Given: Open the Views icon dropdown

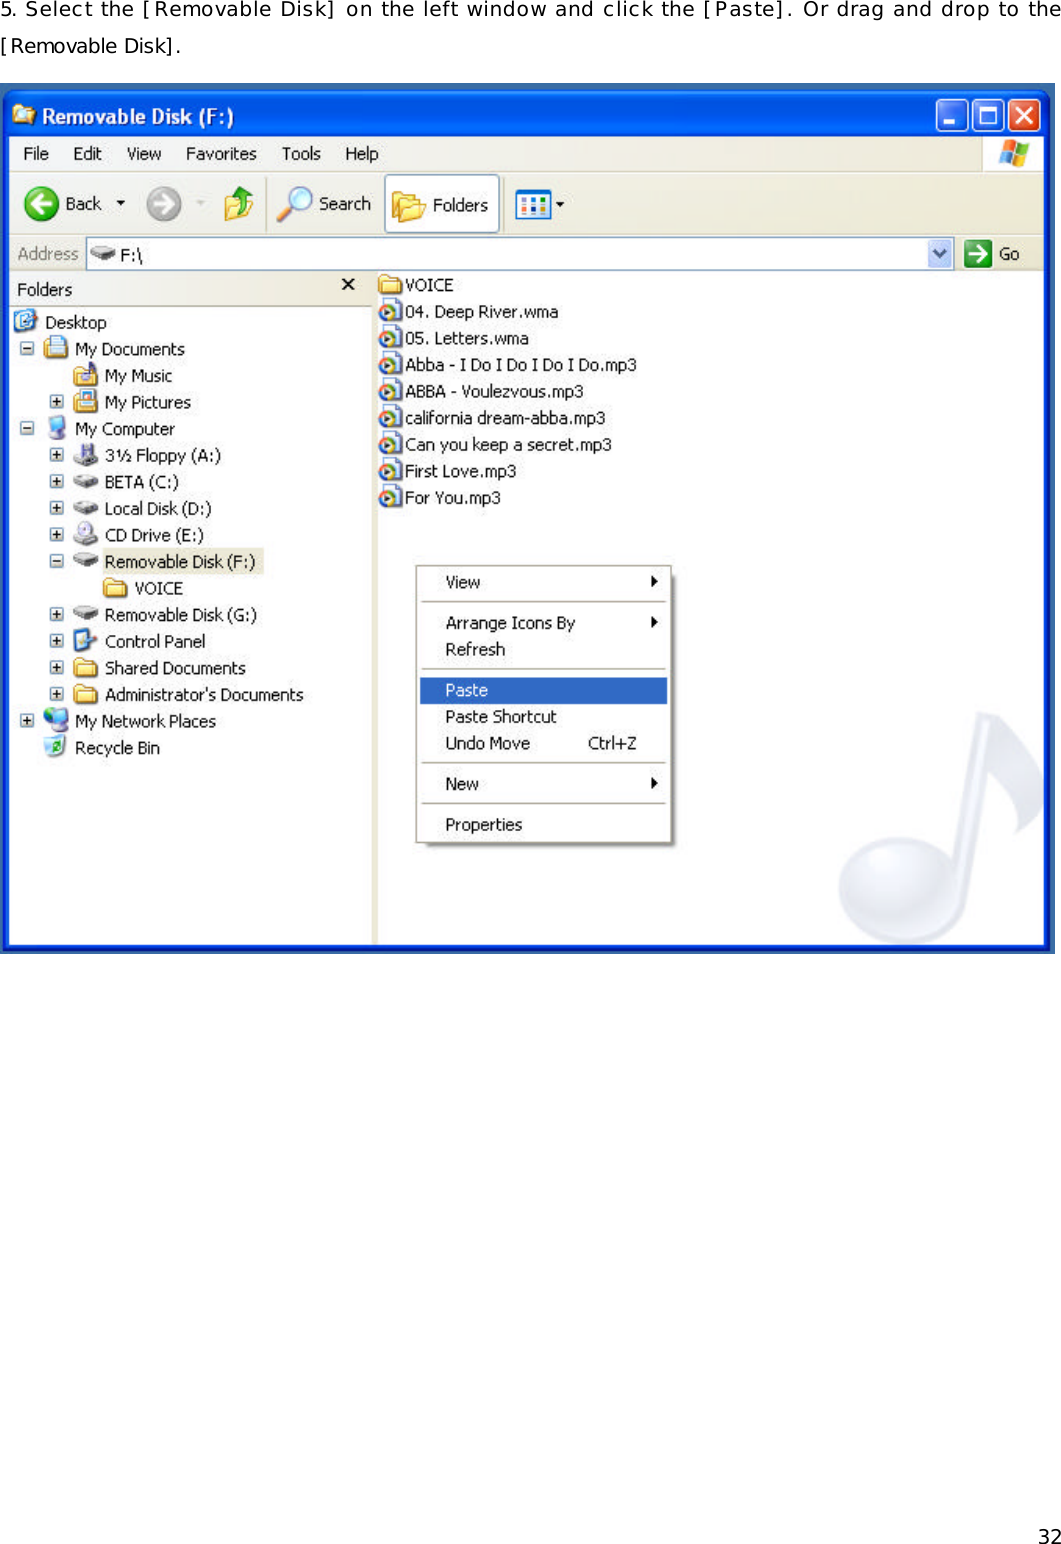Looking at the screenshot, I should point(539,205).
